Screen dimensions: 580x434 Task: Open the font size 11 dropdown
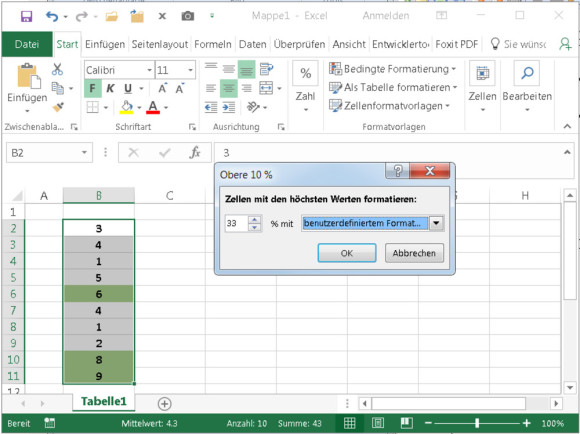[x=190, y=70]
